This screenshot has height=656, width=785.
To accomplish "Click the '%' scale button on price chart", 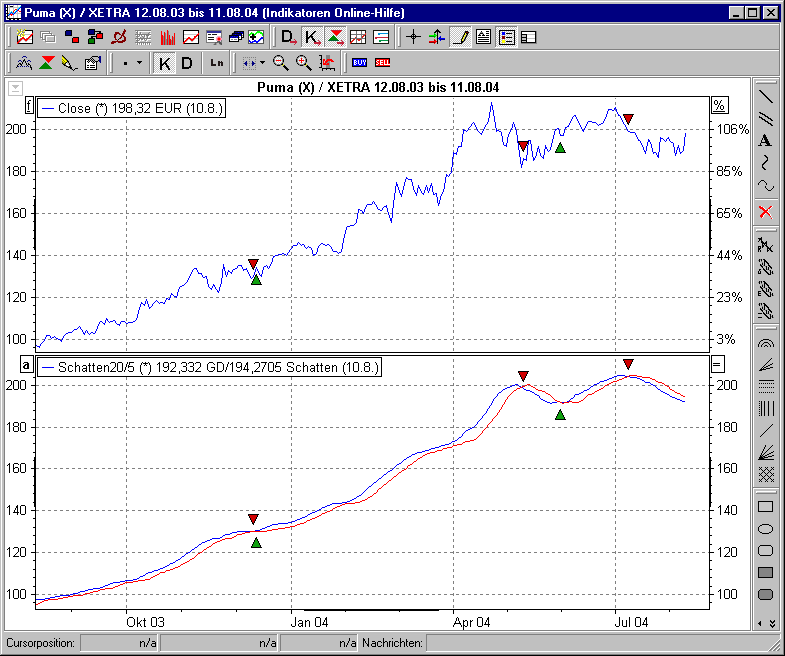I will click(x=717, y=106).
